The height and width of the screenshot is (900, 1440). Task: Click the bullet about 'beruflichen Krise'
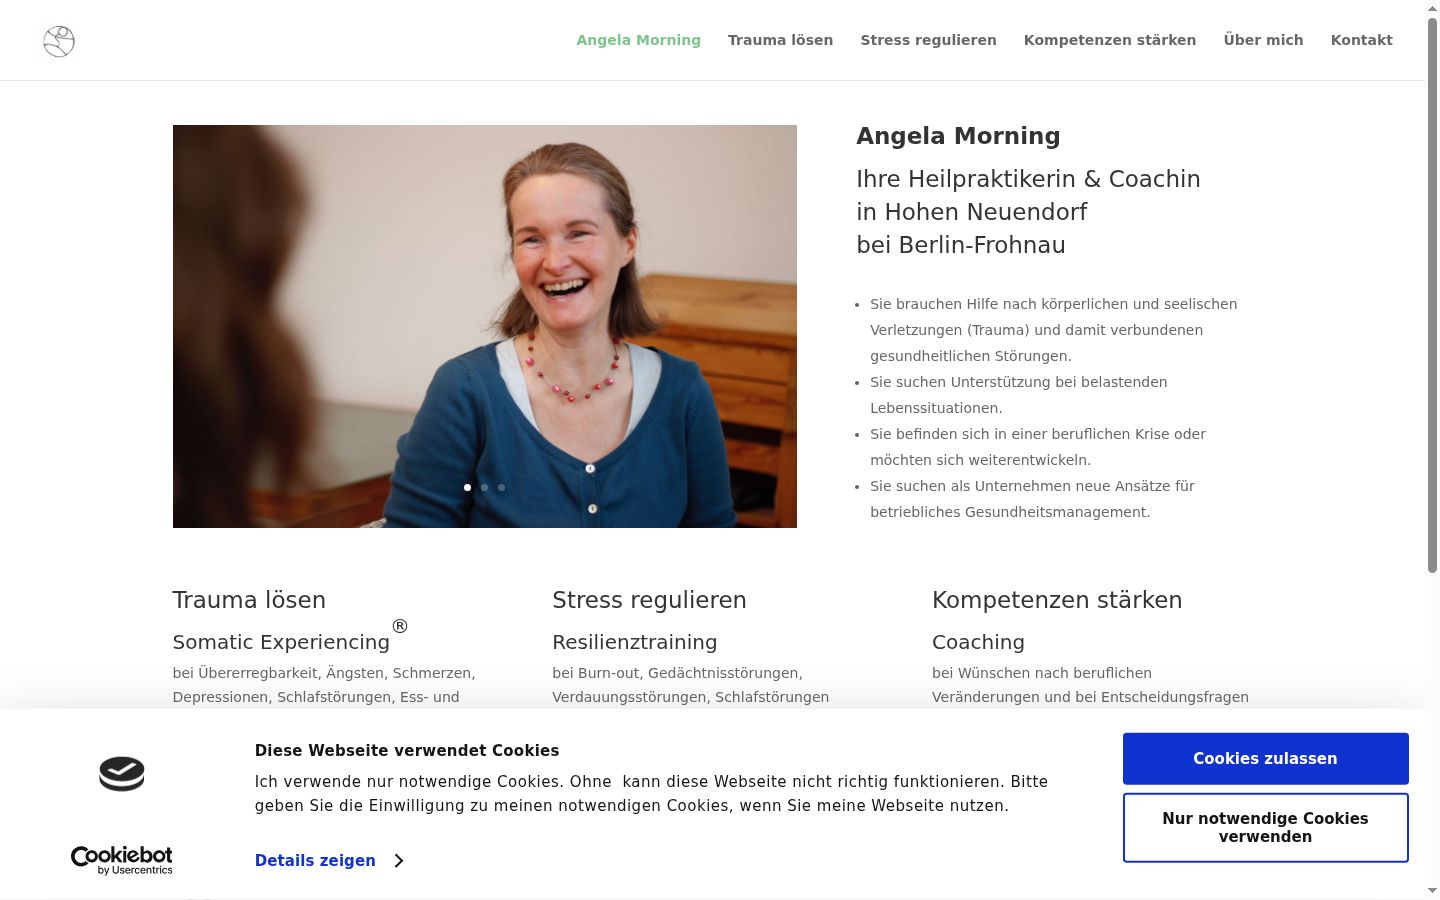[x=1038, y=447]
